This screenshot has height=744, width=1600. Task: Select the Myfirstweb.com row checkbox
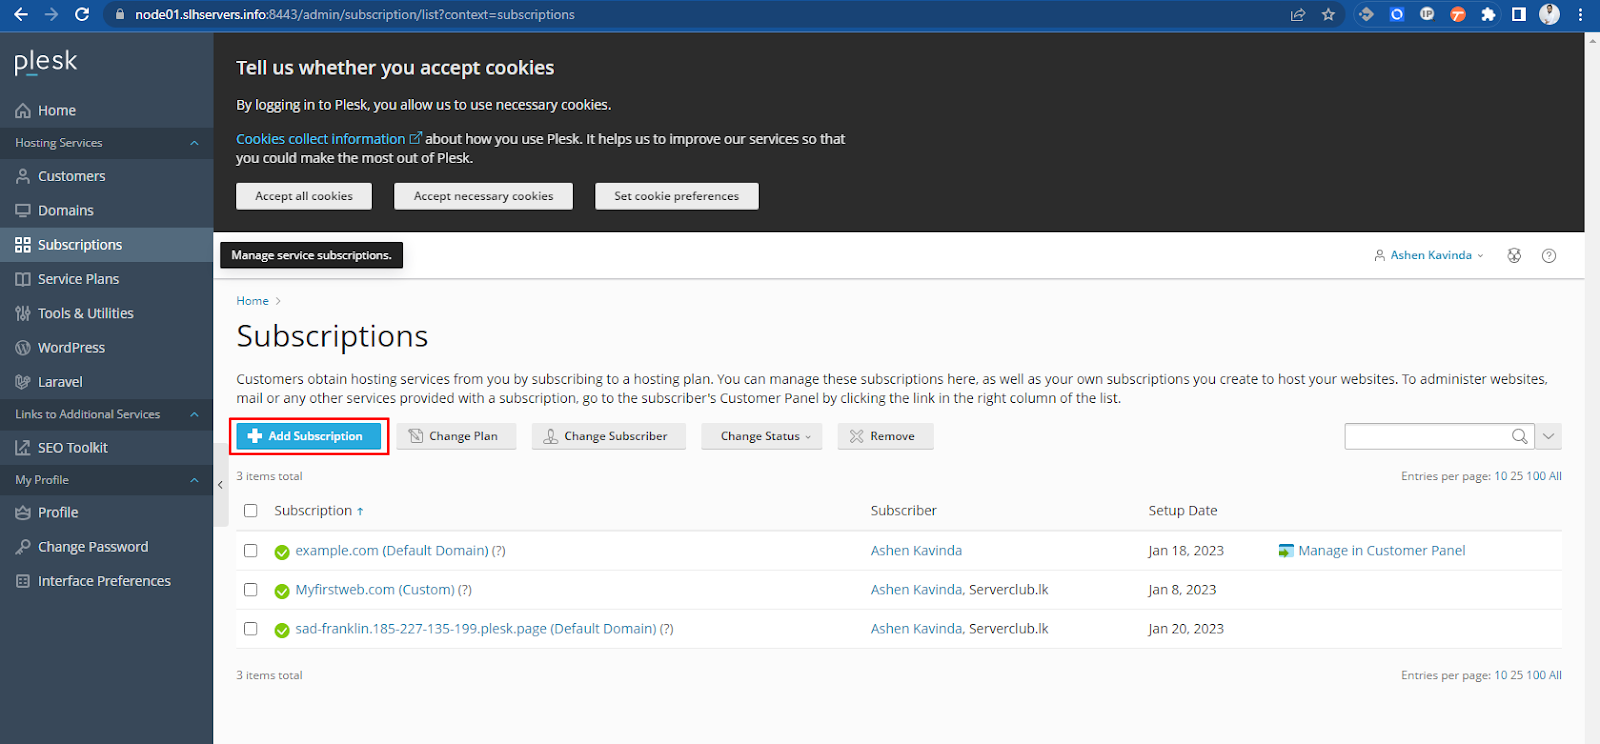[251, 590]
